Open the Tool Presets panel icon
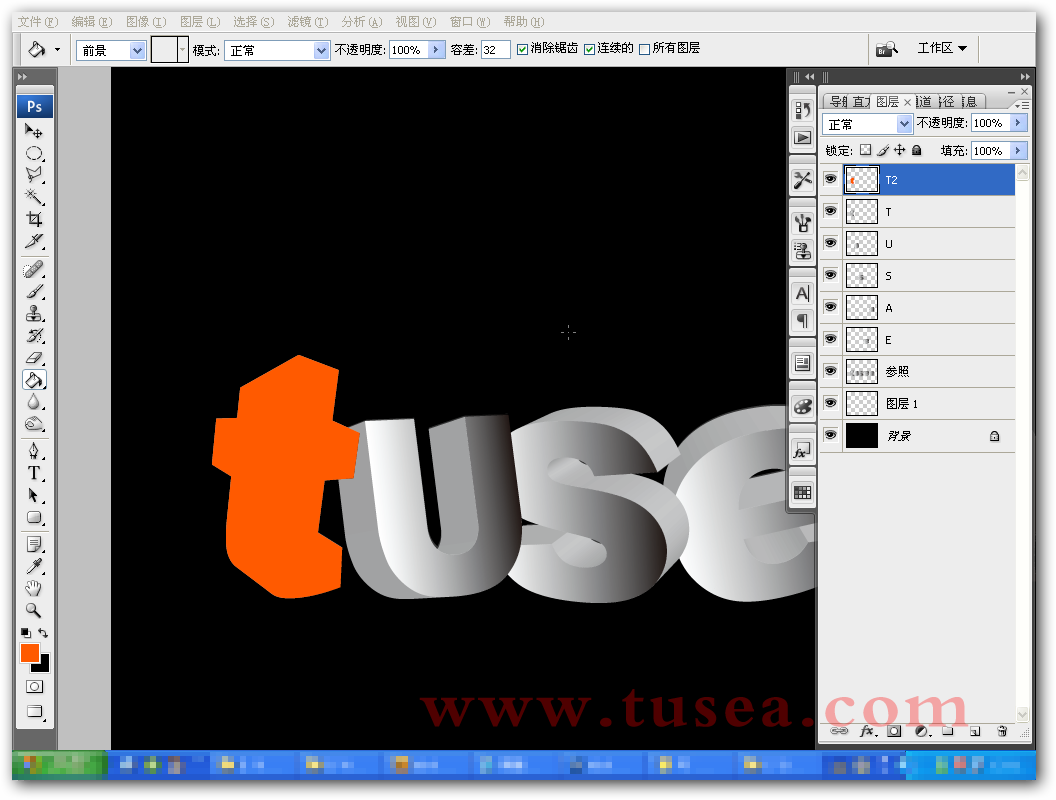Image resolution: width=1056 pixels, height=800 pixels. [802, 180]
